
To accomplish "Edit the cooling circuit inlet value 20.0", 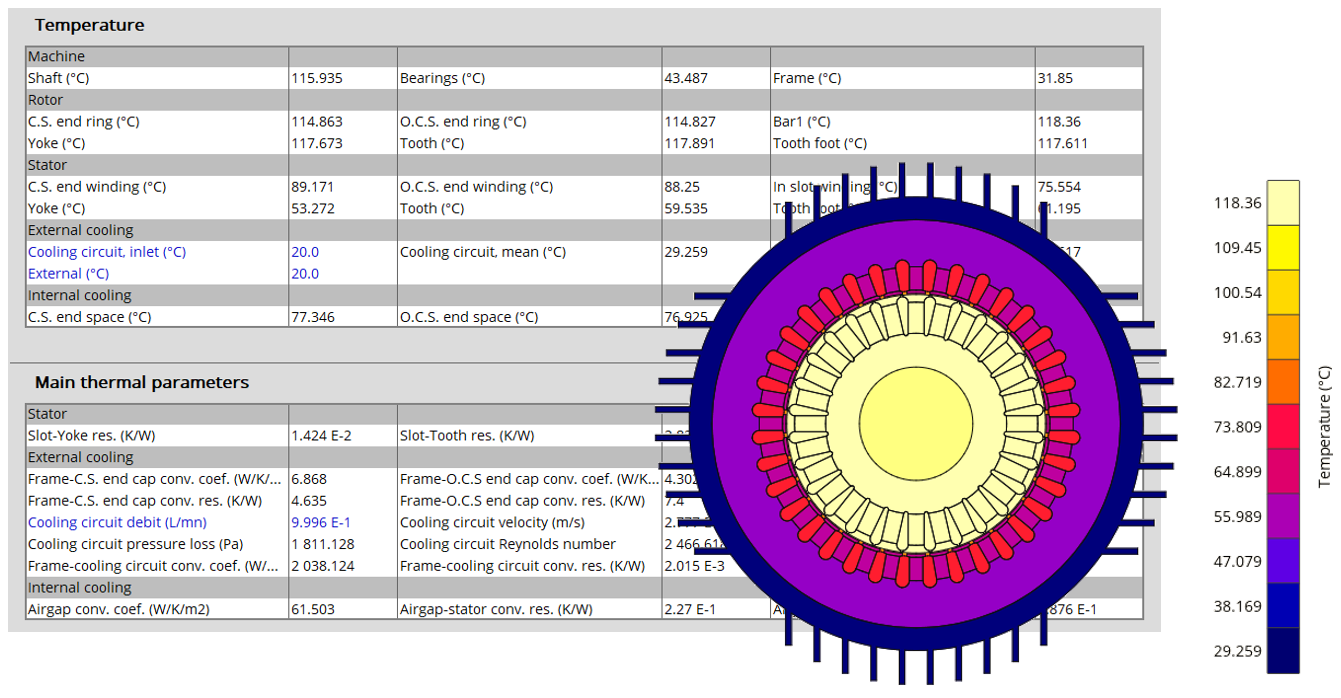I will click(305, 252).
